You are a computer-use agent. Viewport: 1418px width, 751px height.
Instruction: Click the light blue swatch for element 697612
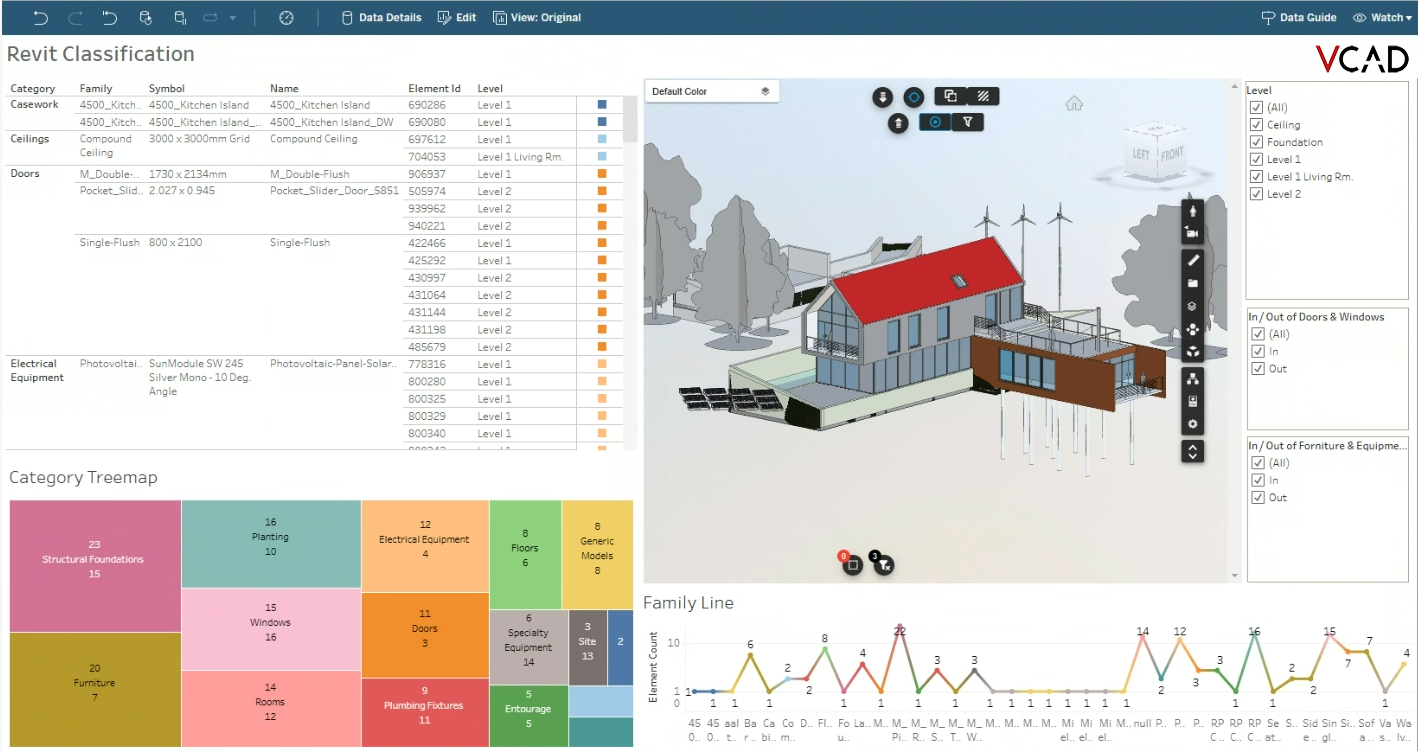tap(602, 139)
